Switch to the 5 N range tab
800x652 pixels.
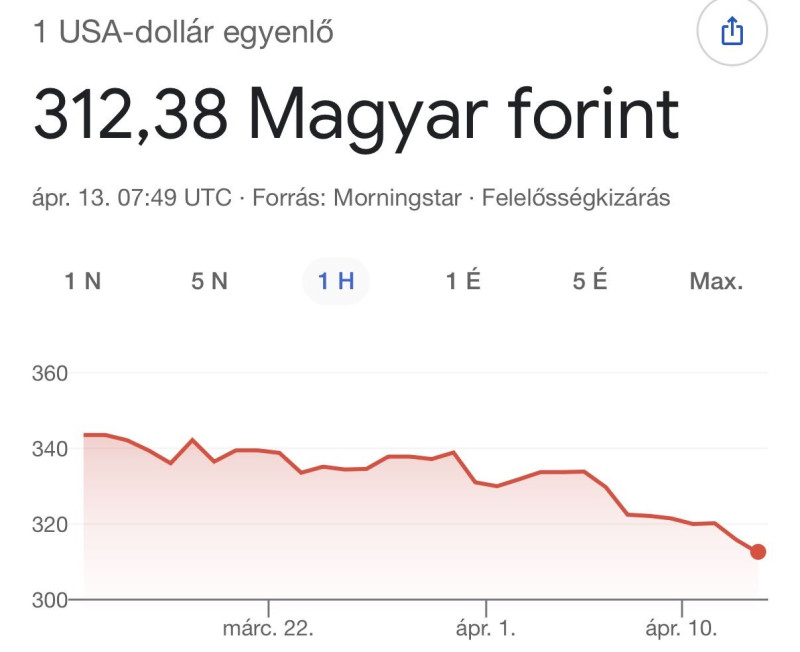[x=210, y=281]
